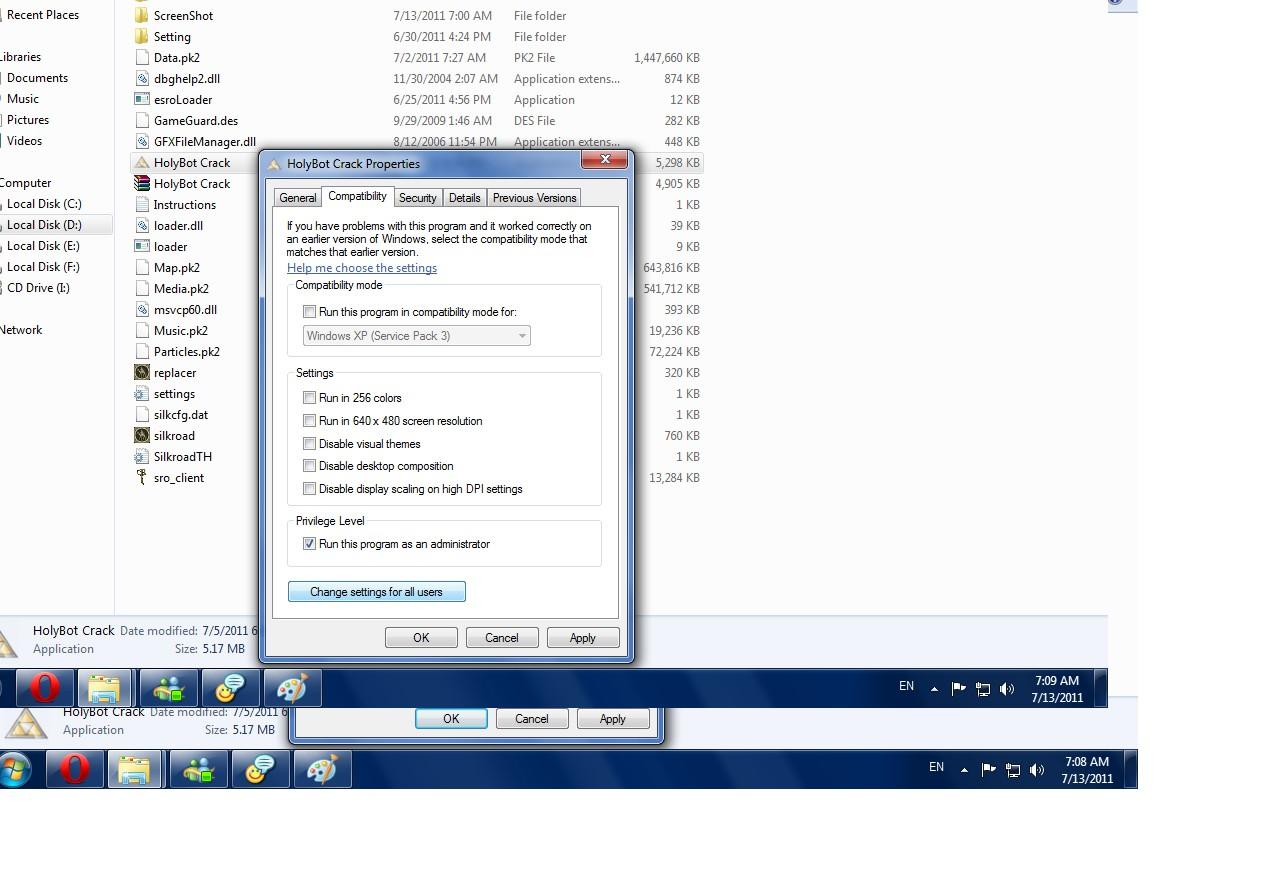Screen dimensions: 1274x879
Task: Click the ScreenShot folder icon
Action: 142,16
